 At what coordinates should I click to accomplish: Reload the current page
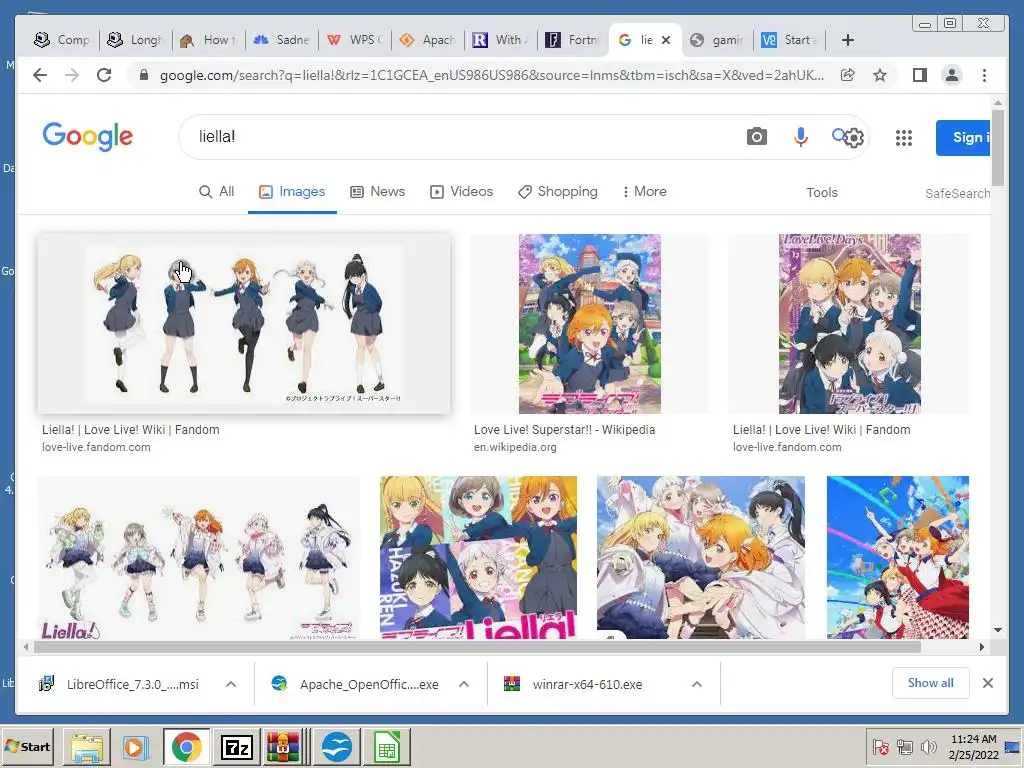104,75
